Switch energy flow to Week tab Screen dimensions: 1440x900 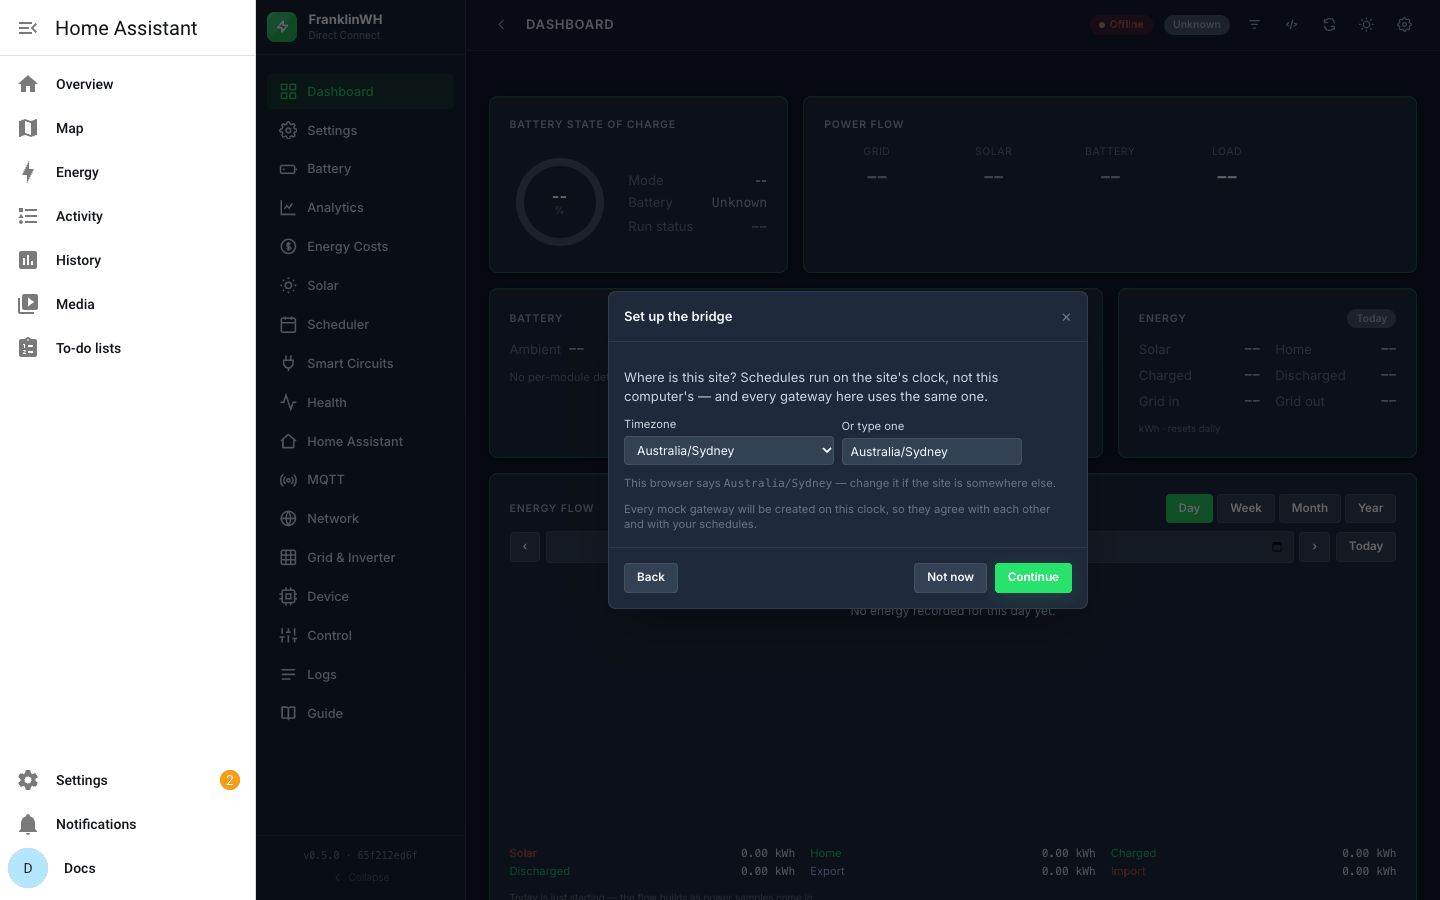[x=1246, y=508]
